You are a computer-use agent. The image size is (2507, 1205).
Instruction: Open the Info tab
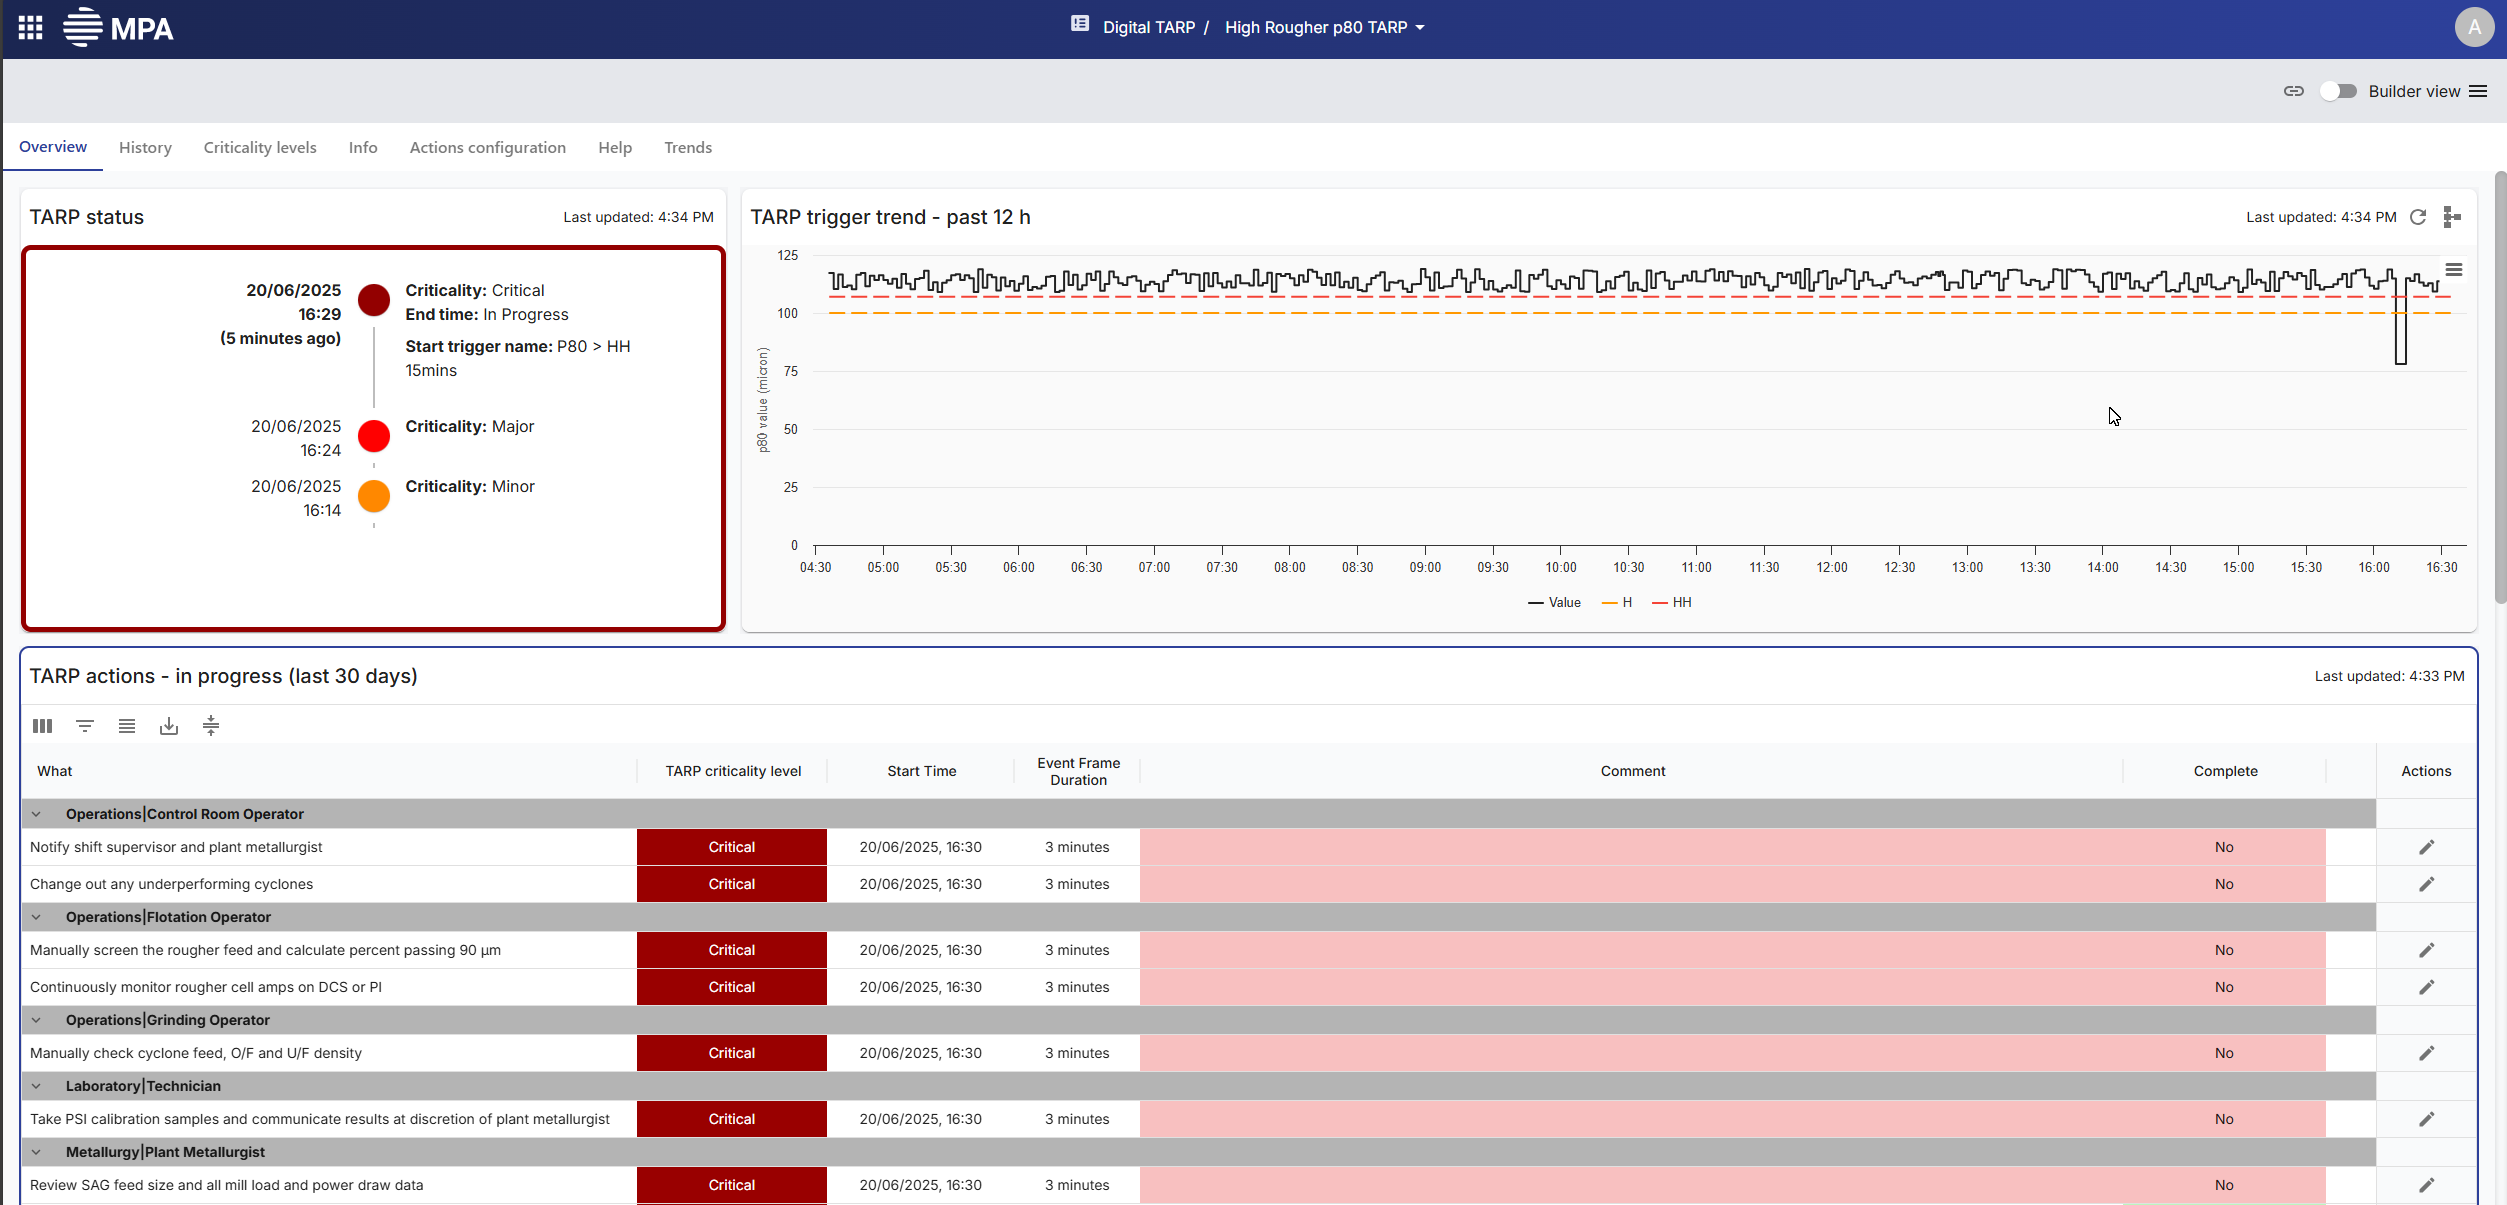(363, 147)
